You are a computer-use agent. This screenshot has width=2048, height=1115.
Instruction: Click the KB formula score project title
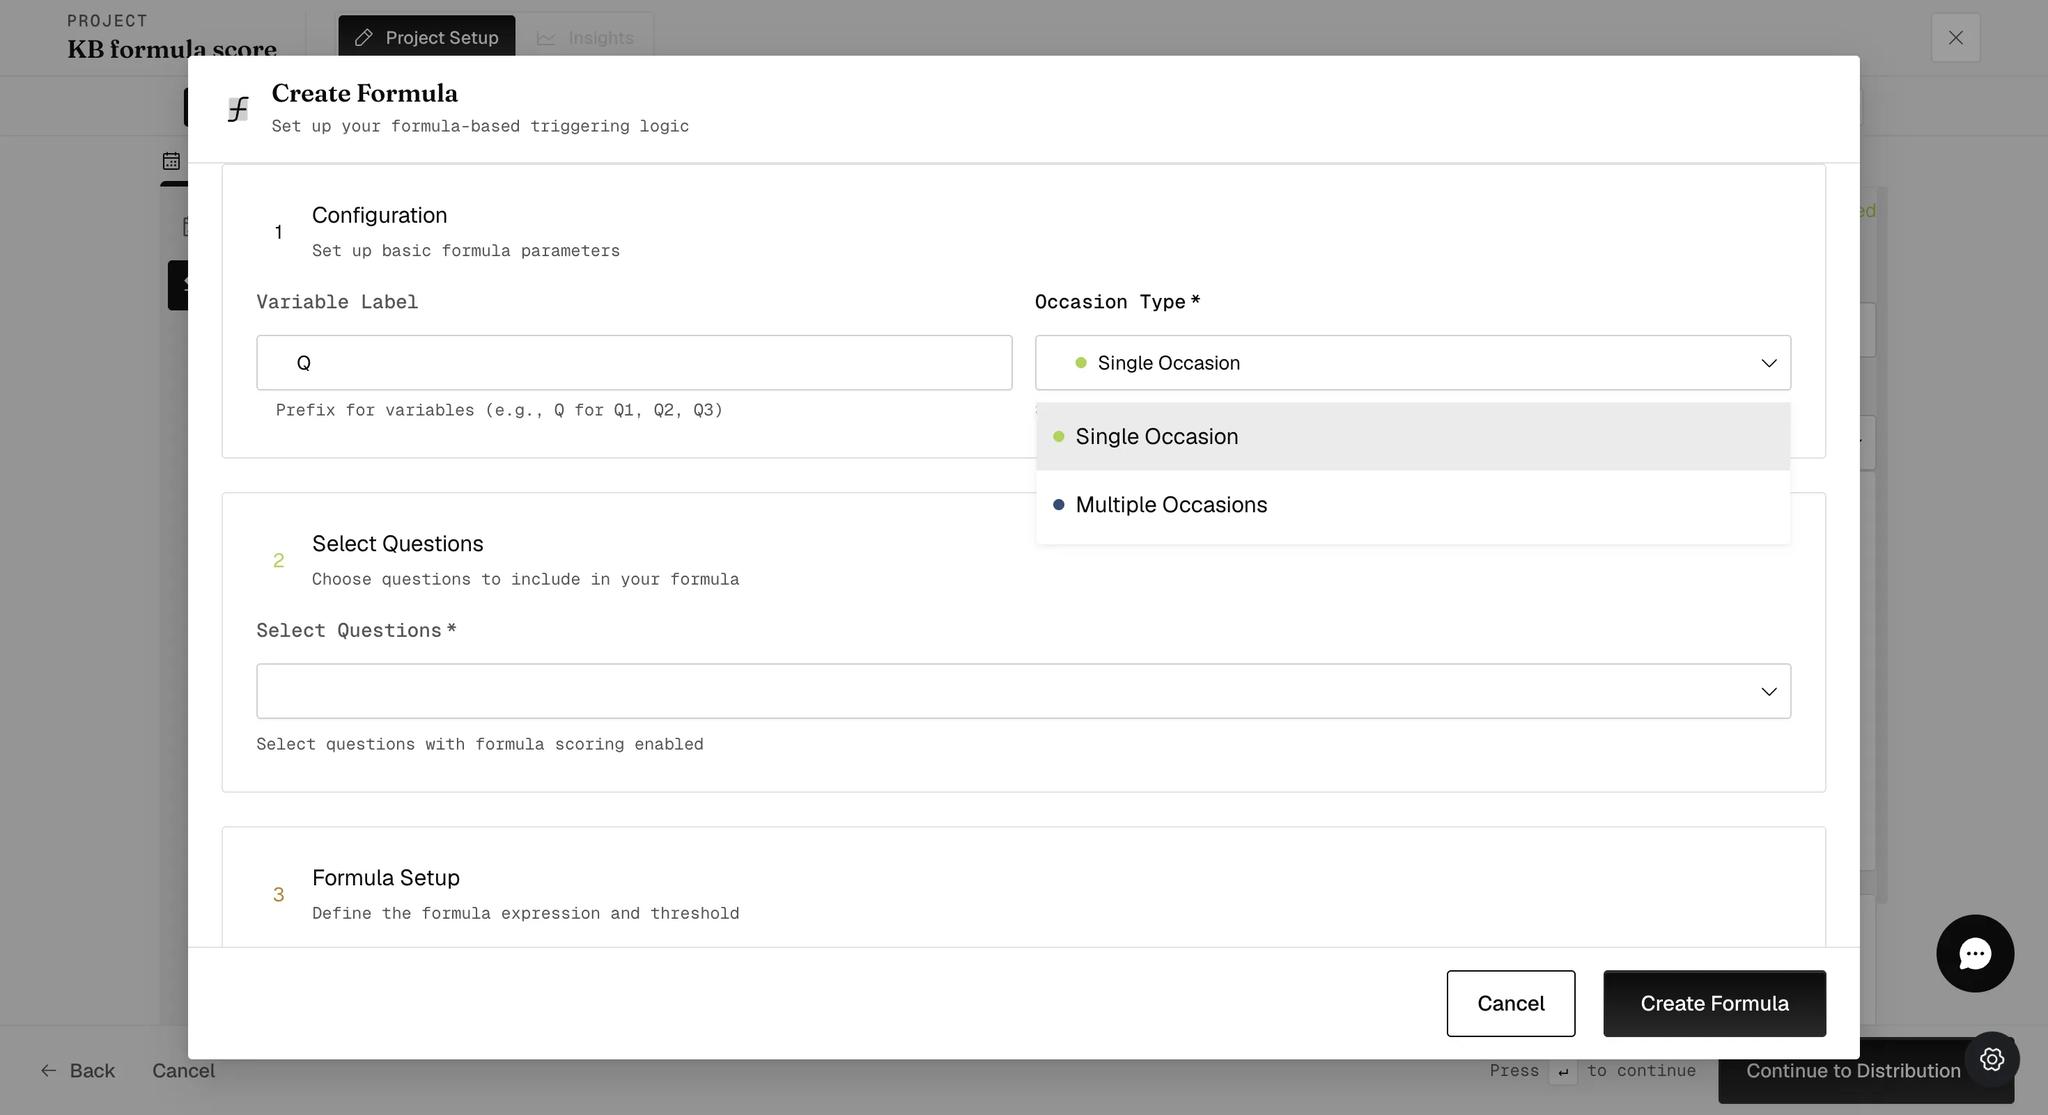(172, 48)
